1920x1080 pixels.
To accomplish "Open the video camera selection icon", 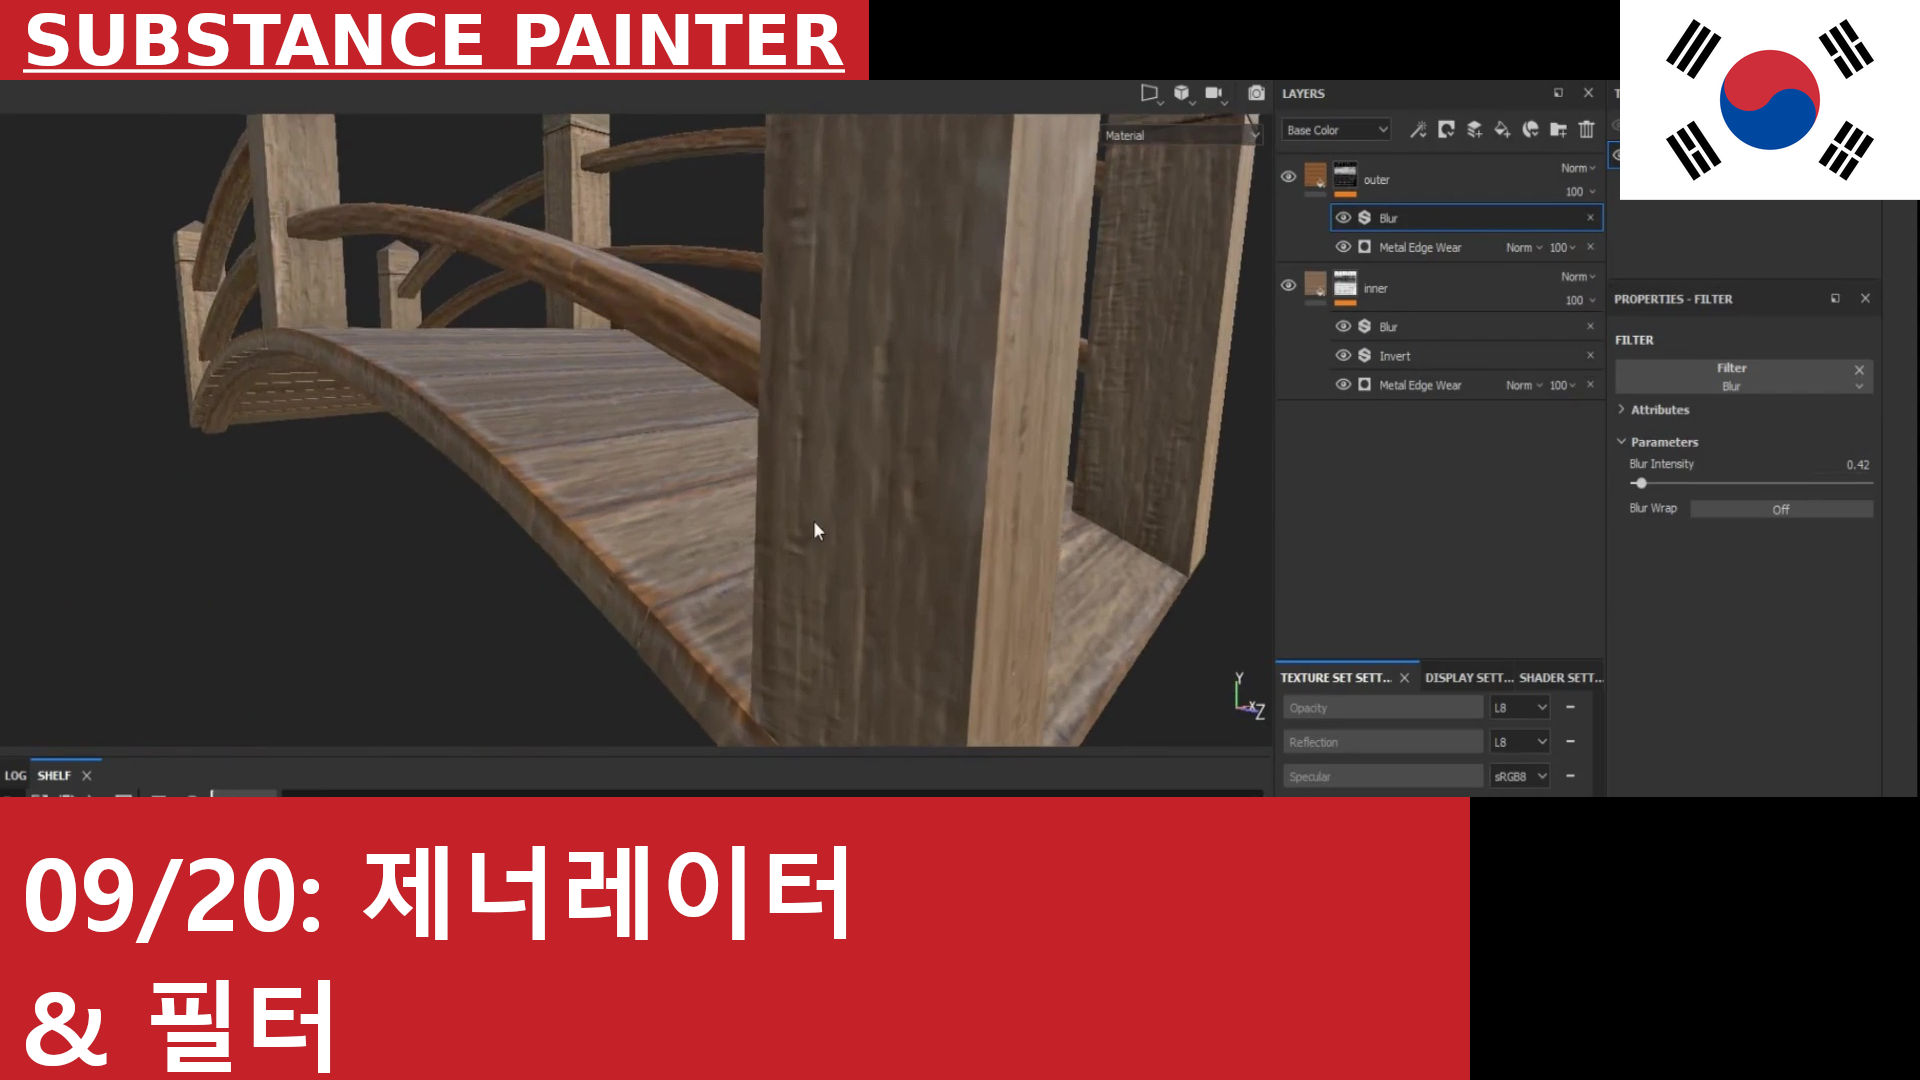I will (x=1215, y=93).
